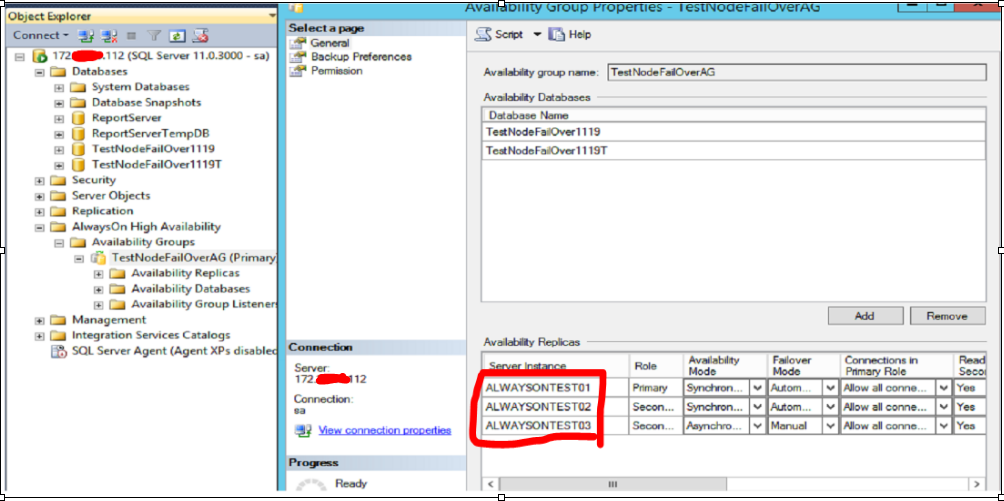Open Failover Mode dropdown for ALWAYSONTEST03
This screenshot has height=501, width=1004.
pyautogui.click(x=831, y=425)
